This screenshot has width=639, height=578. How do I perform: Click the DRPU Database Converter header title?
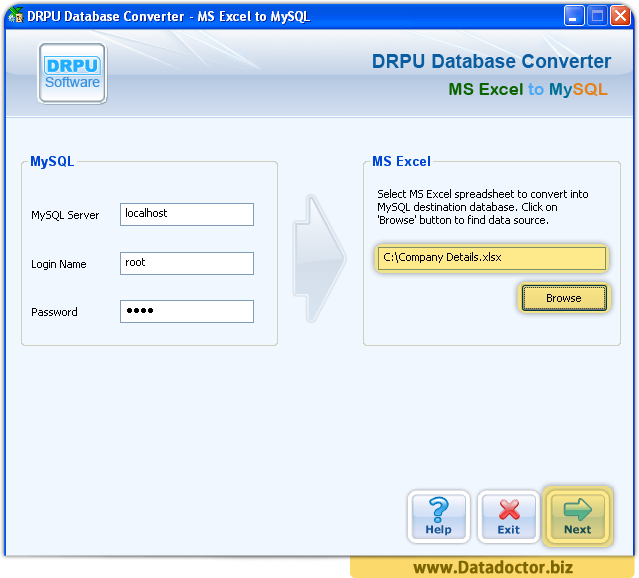491,62
